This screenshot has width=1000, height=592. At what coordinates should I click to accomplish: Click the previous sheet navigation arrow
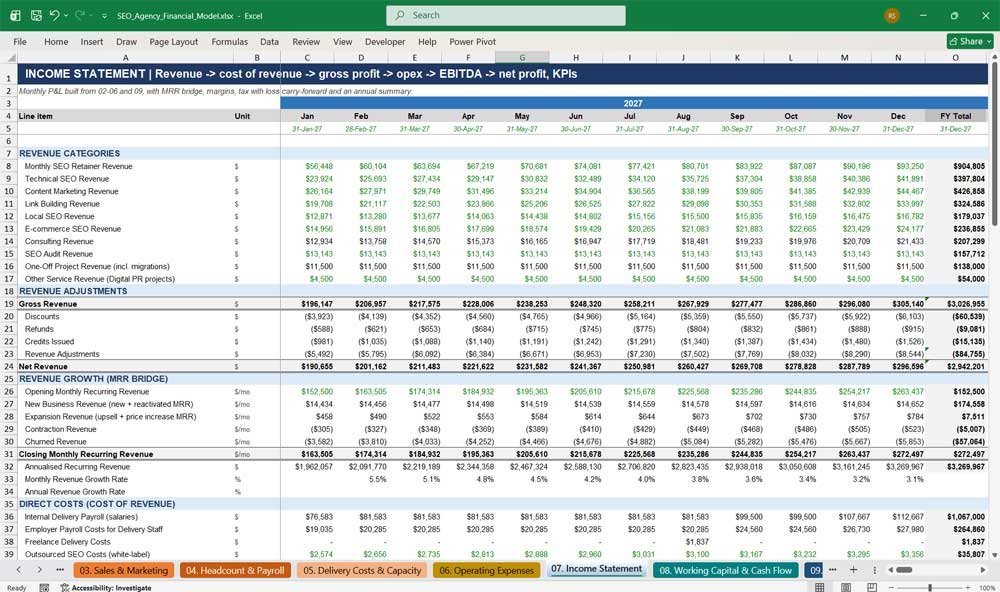point(18,570)
